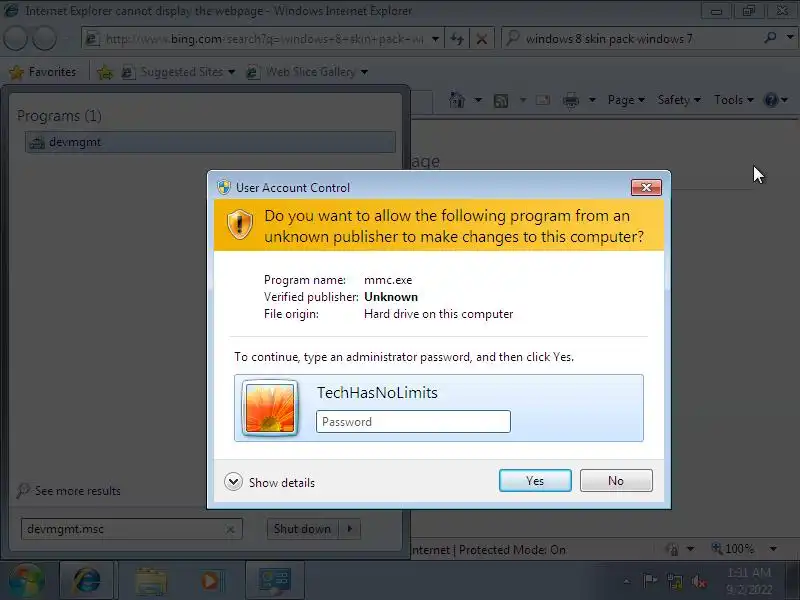This screenshot has height=600, width=800.
Task: Open Internet Explorer from the taskbar
Action: (x=87, y=581)
